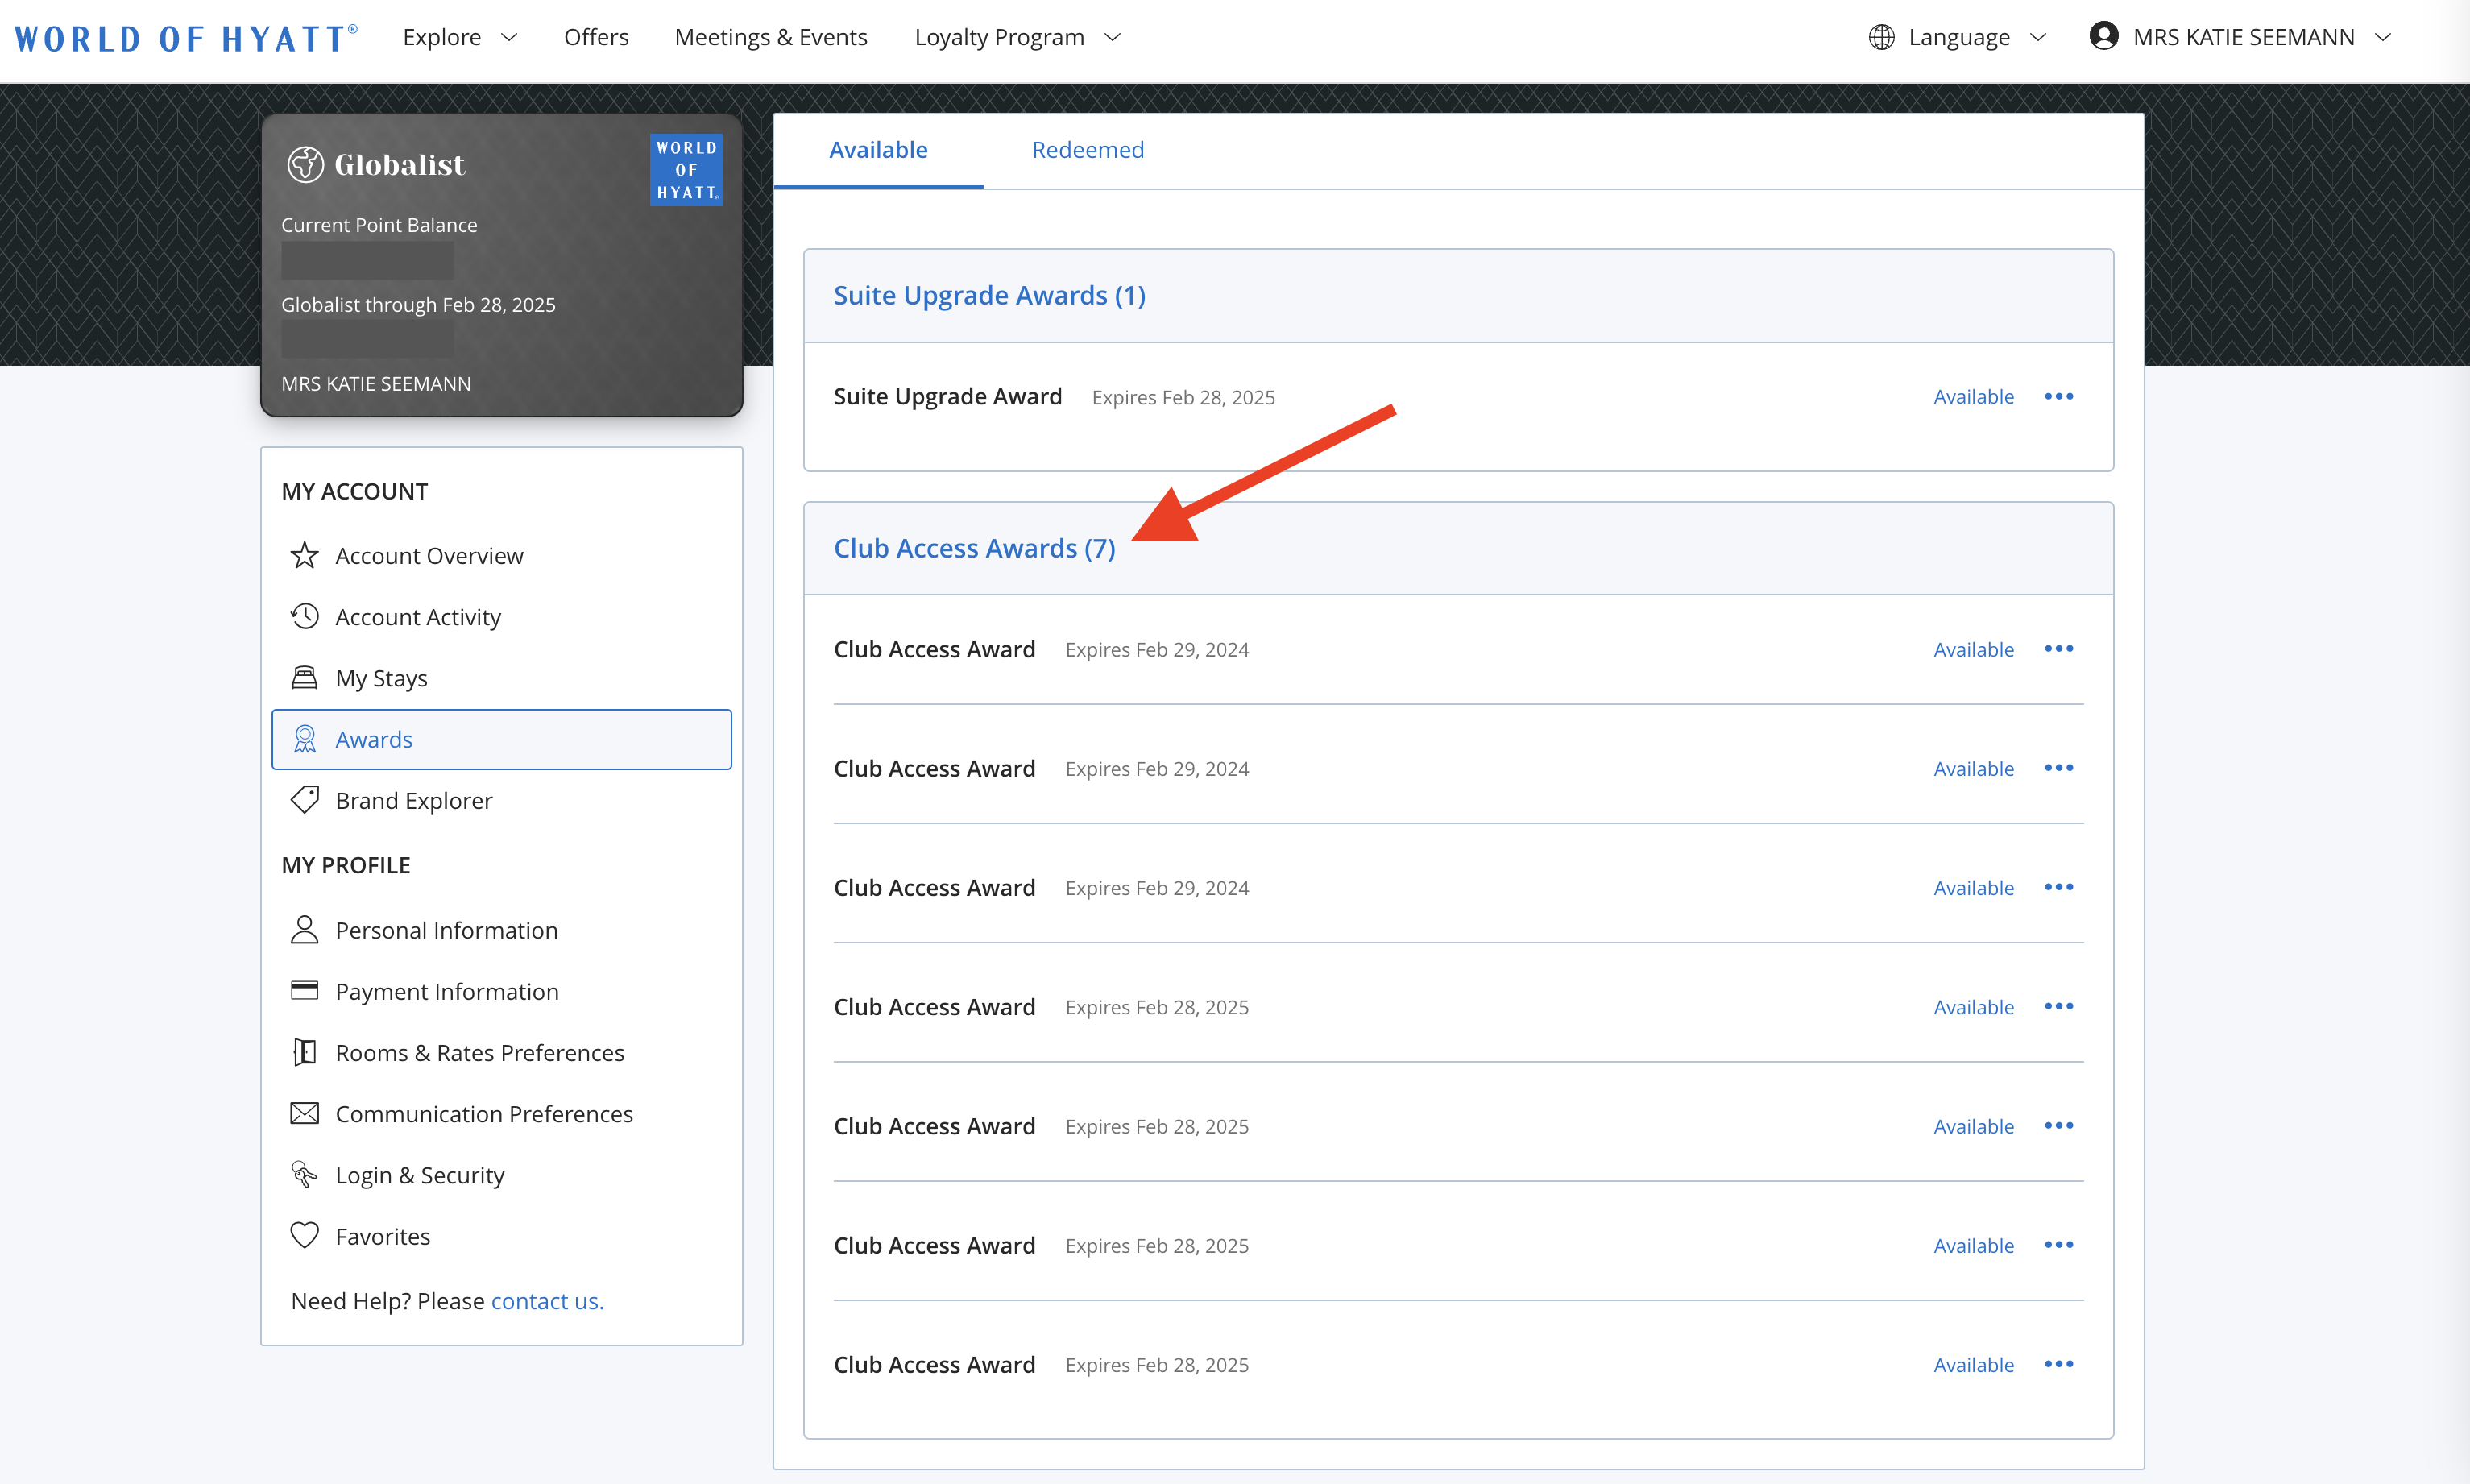Open the My Stays page
The width and height of the screenshot is (2470, 1484).
[381, 678]
